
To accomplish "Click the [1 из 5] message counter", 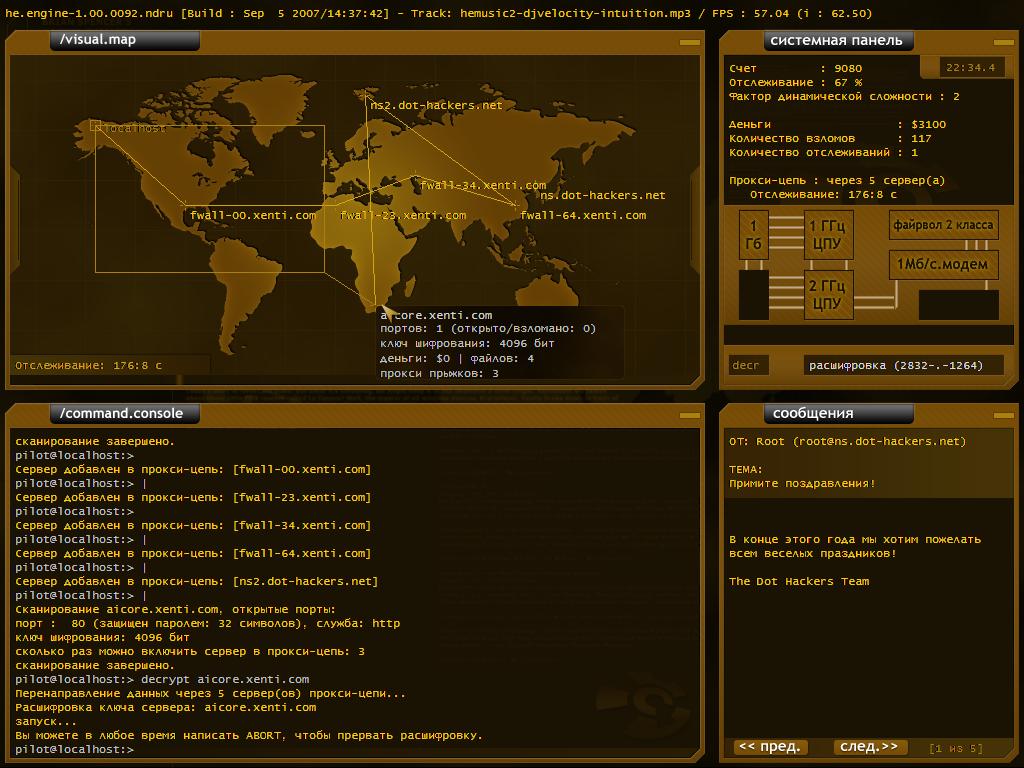I will pos(956,748).
